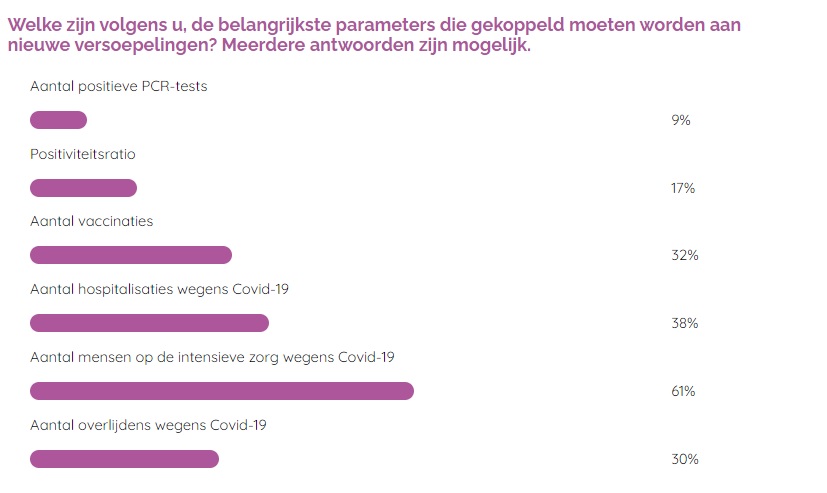Click the bar for positieve PCR-tests

[59, 120]
